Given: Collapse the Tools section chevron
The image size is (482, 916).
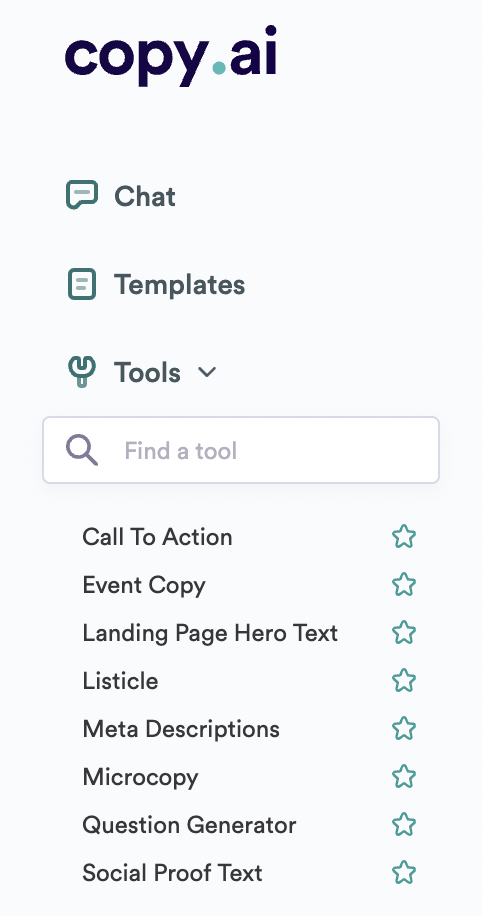Looking at the screenshot, I should tap(207, 372).
